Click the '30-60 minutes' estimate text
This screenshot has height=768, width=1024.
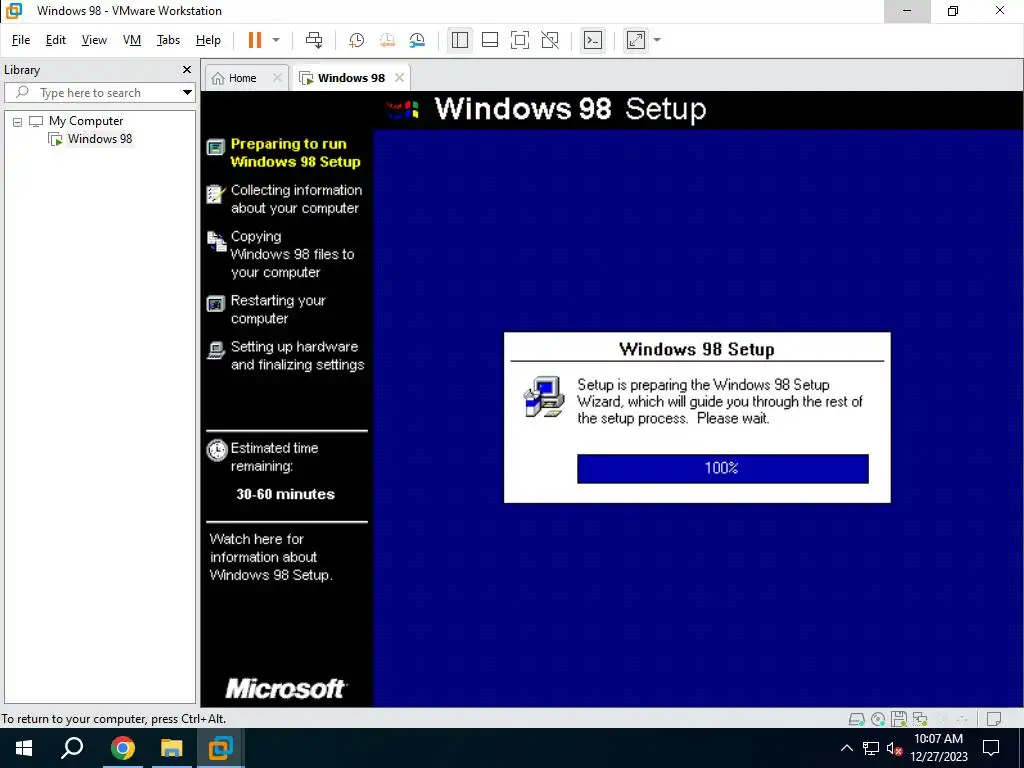(285, 494)
